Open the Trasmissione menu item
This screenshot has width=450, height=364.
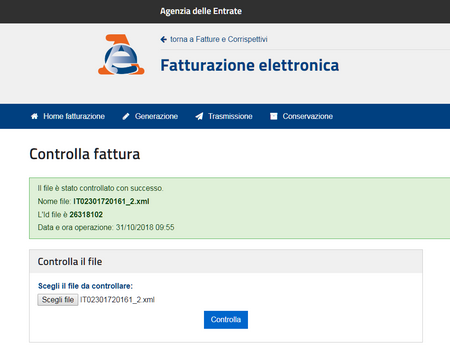click(224, 116)
